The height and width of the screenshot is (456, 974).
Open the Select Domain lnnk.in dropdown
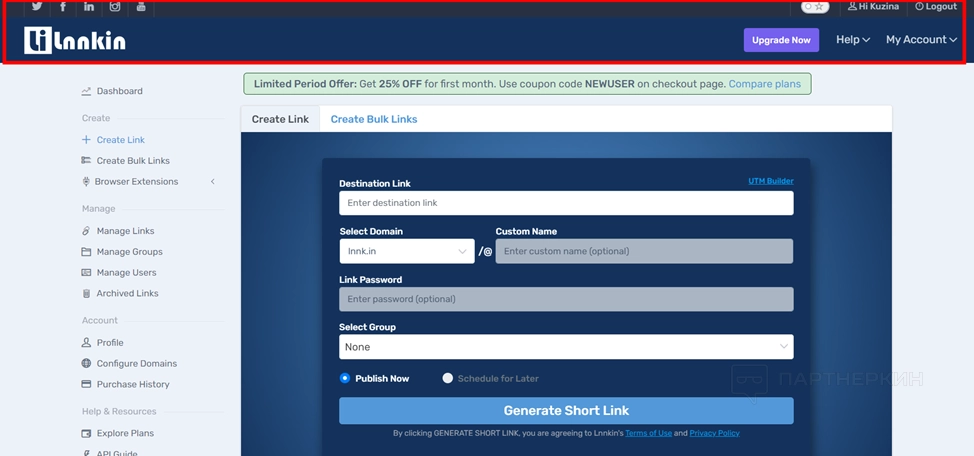pyautogui.click(x=407, y=251)
